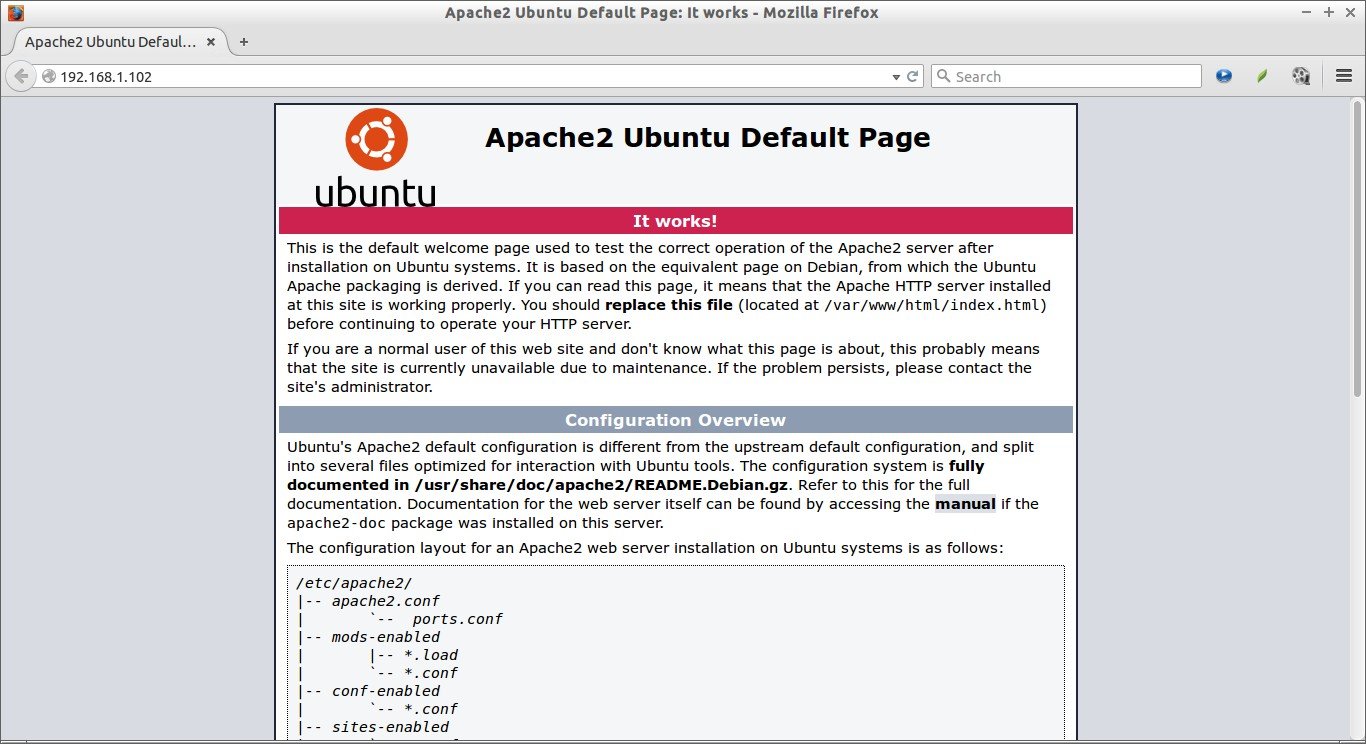Click the blue play-button add-on icon
Viewport: 1366px width, 744px height.
pos(1224,76)
